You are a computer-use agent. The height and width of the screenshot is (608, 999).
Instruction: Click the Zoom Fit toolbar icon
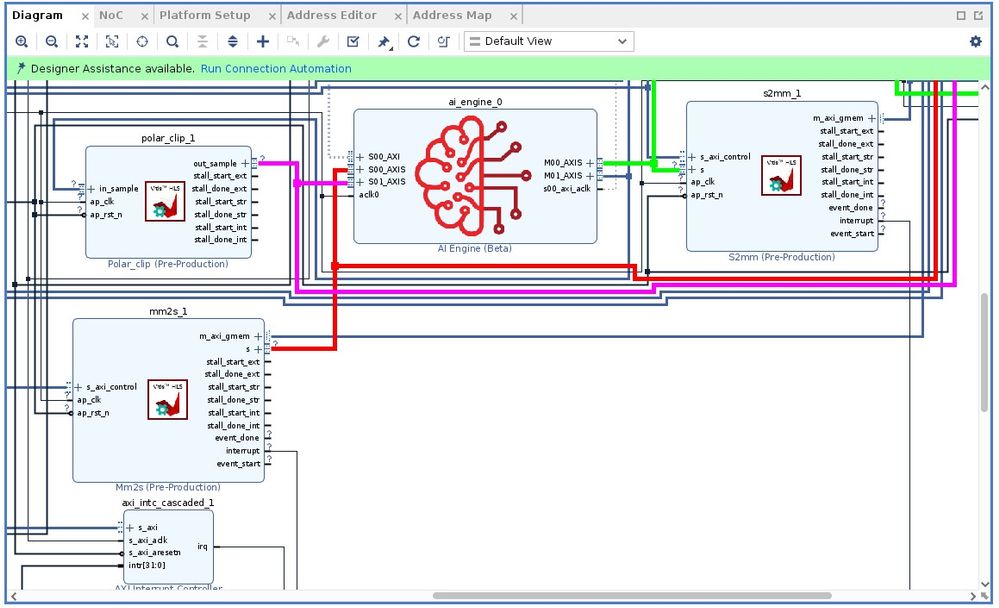click(82, 41)
